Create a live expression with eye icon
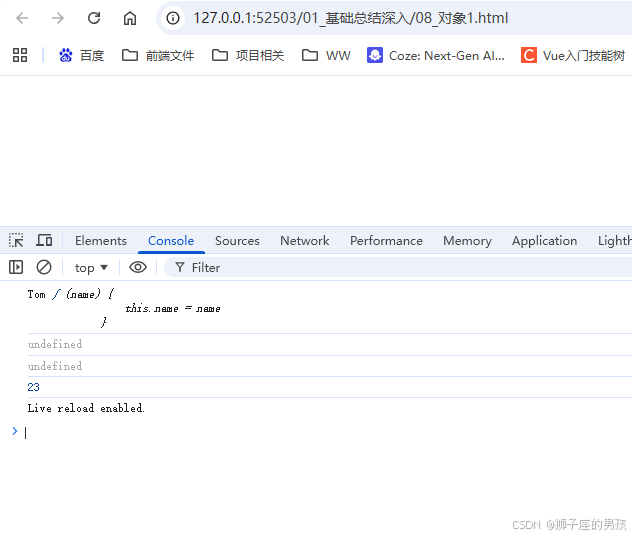The width and height of the screenshot is (632, 536). point(138,267)
